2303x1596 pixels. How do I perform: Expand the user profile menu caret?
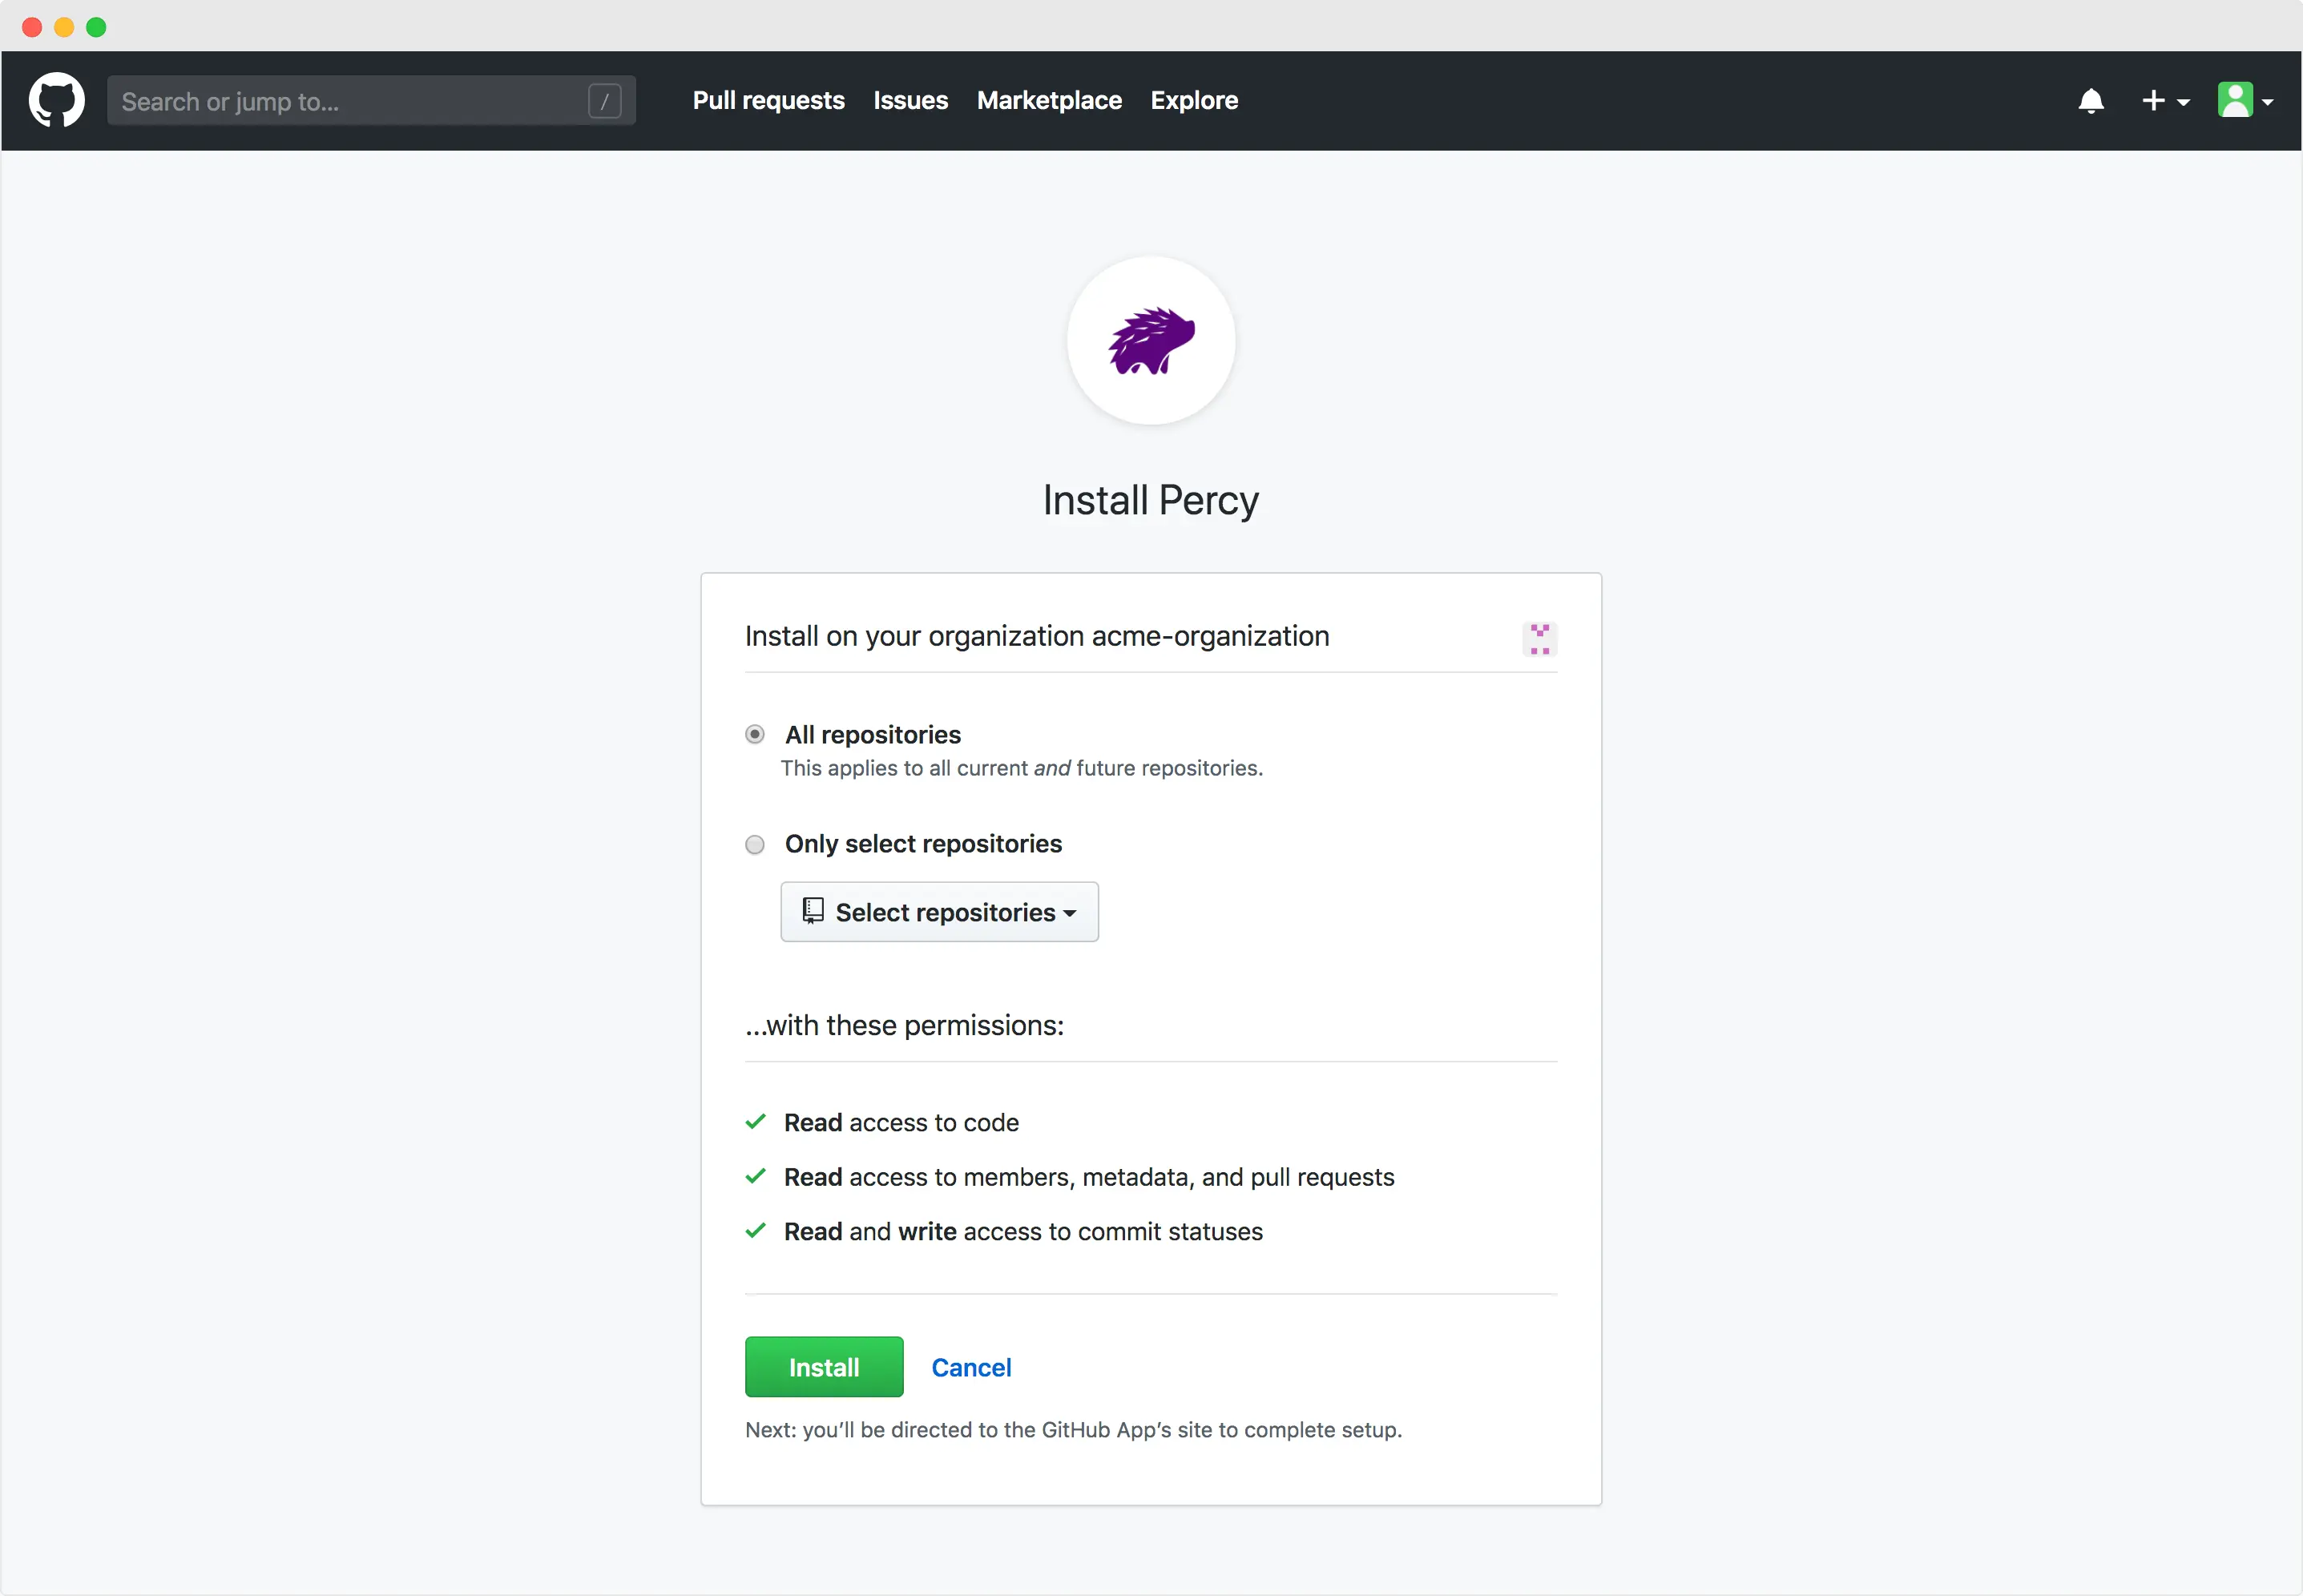coord(2268,103)
